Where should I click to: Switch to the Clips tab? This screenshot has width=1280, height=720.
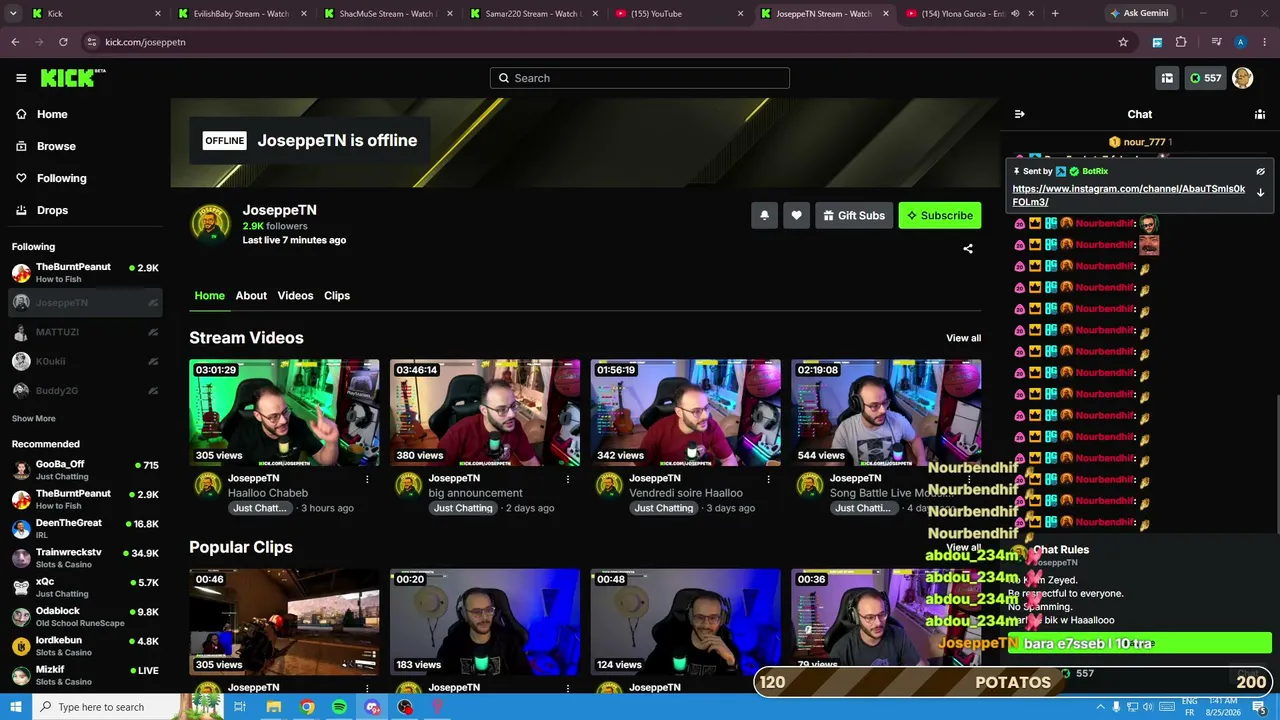pos(337,296)
